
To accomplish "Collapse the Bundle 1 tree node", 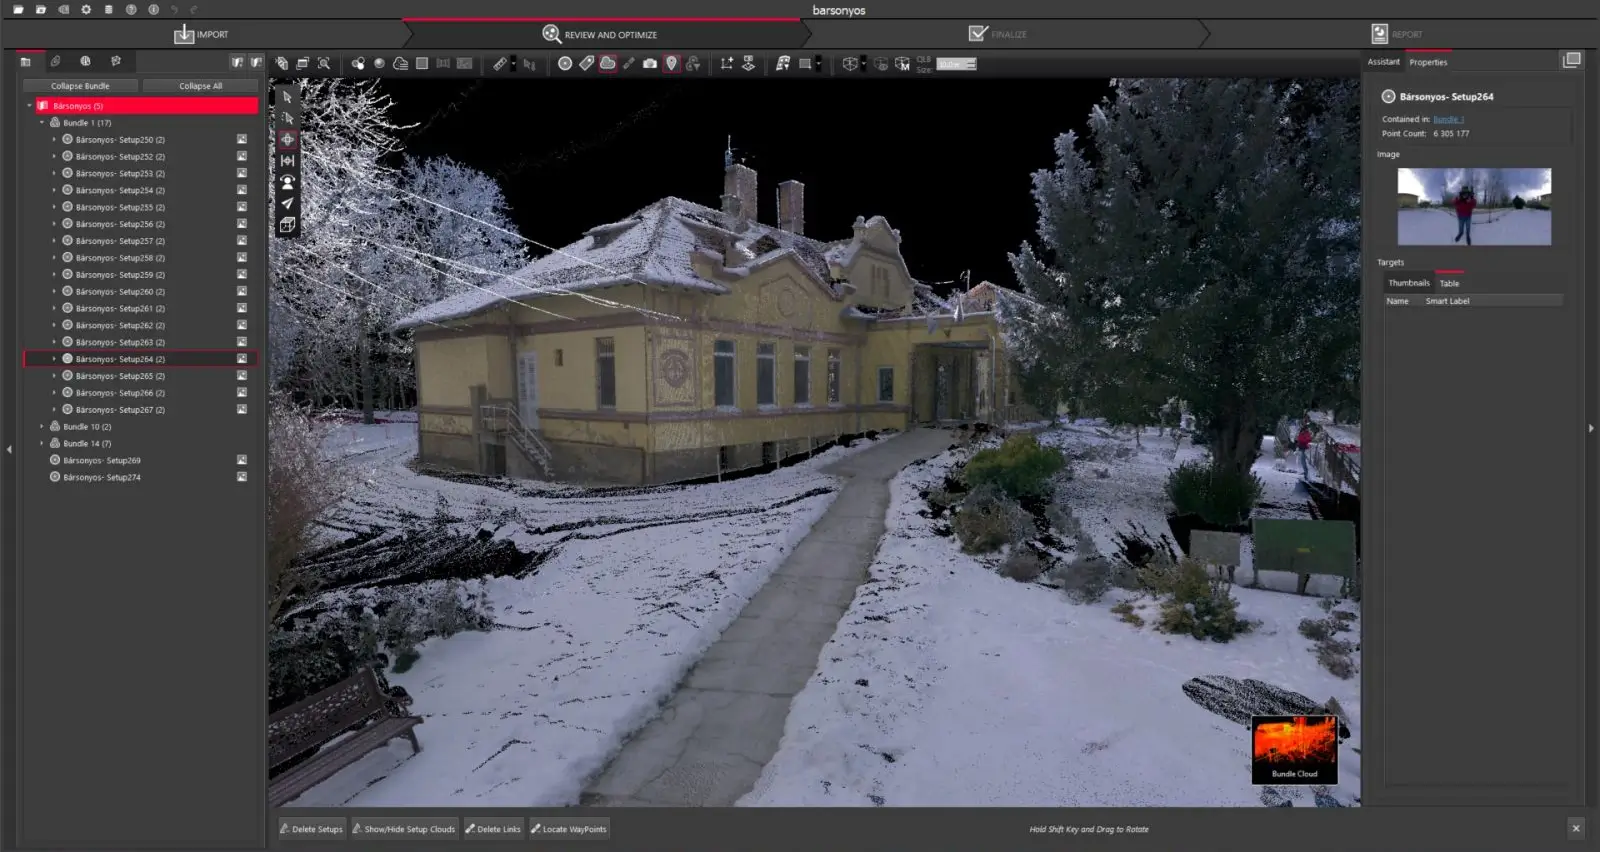I will pyautogui.click(x=42, y=123).
